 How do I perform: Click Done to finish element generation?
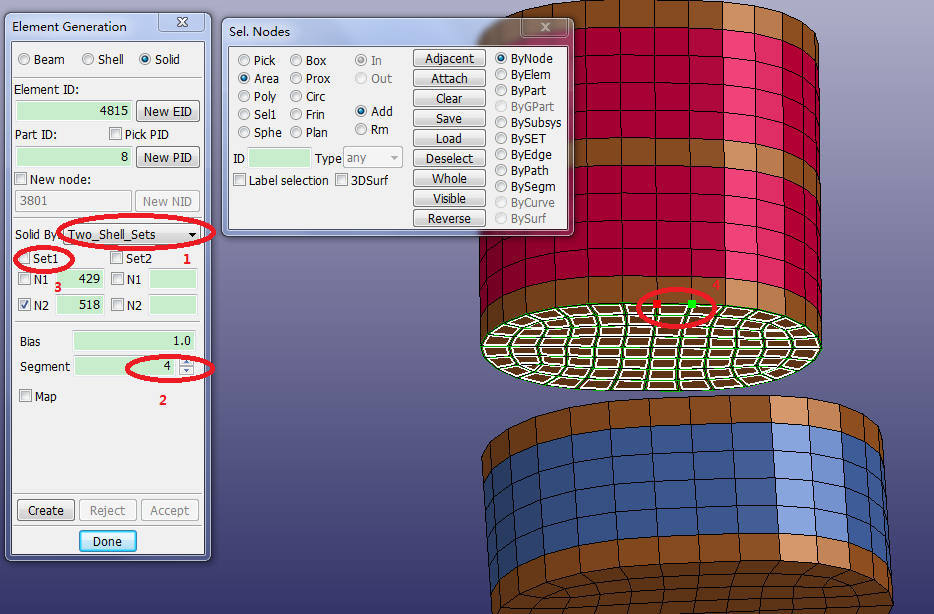[x=107, y=541]
